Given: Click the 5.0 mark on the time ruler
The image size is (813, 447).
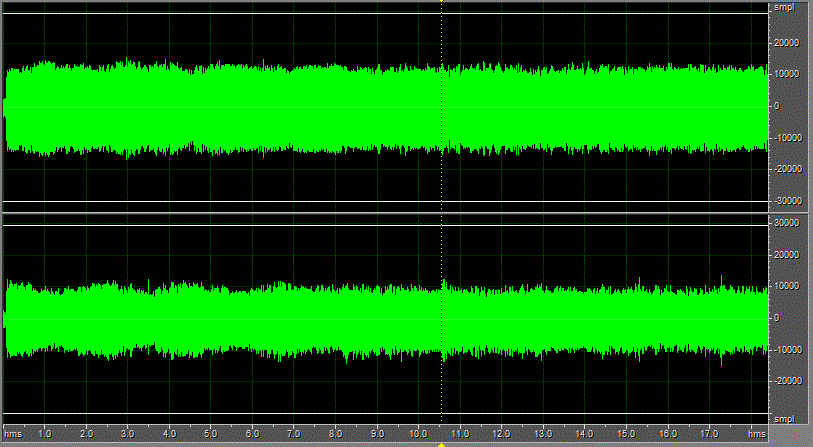Looking at the screenshot, I should [x=211, y=434].
